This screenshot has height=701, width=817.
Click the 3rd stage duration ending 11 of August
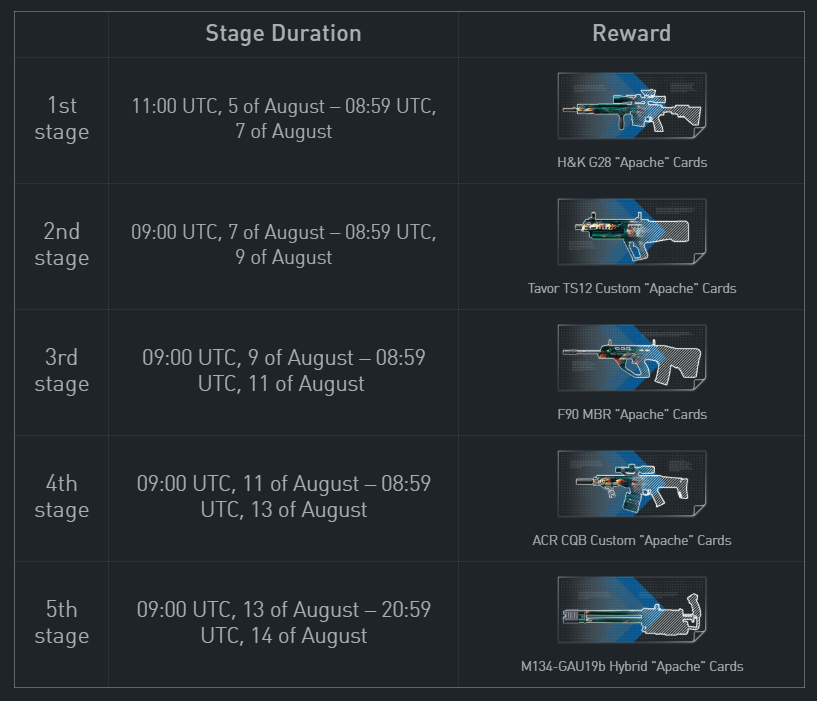coord(283,371)
